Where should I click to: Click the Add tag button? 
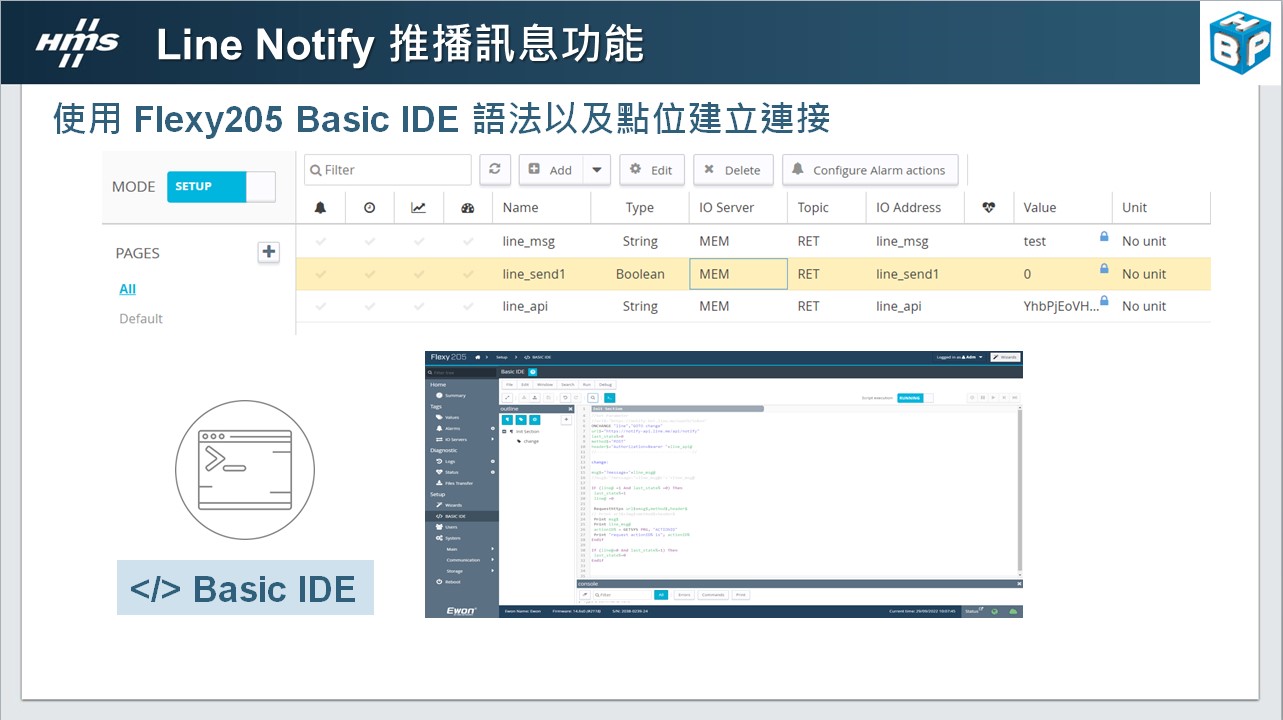coord(551,170)
